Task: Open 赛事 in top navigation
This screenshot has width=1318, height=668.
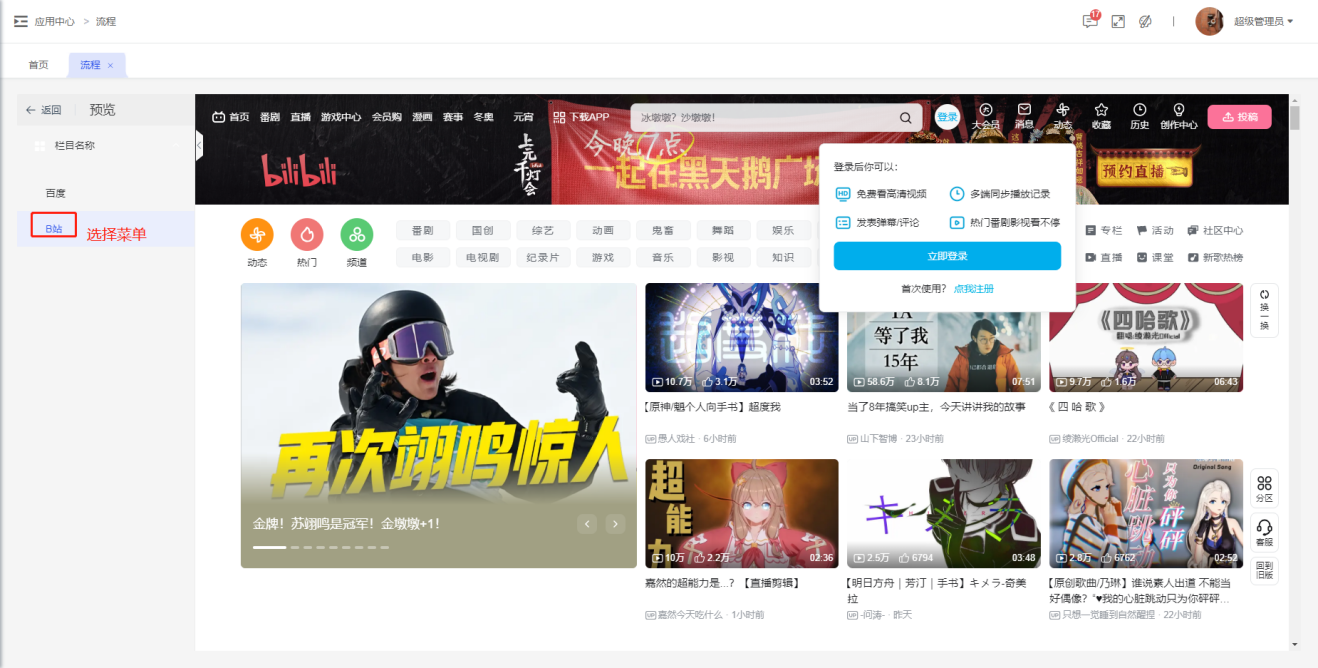Action: 453,117
